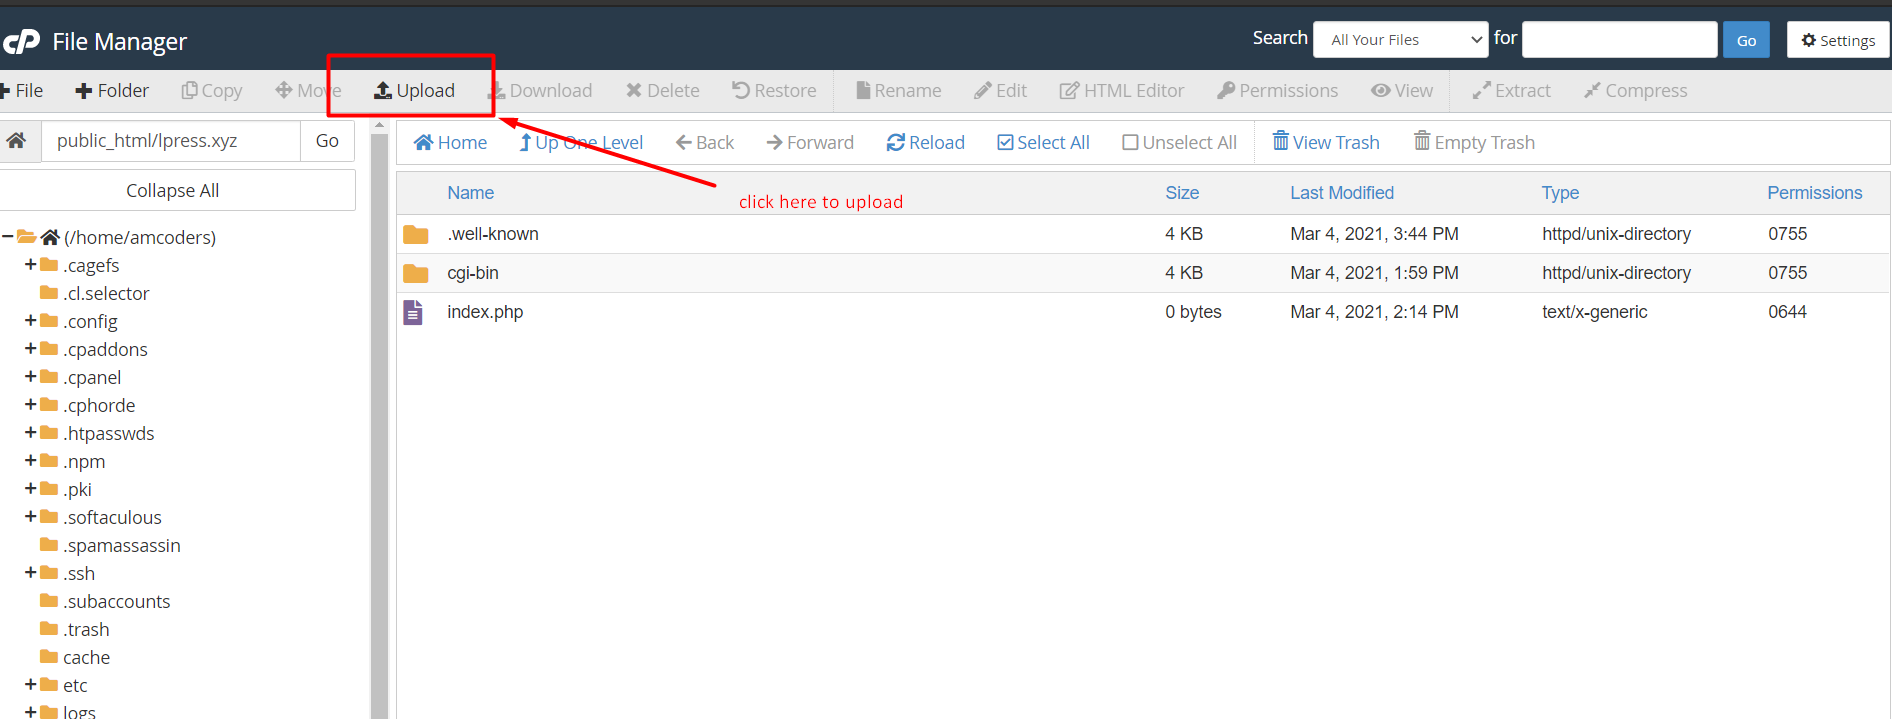Click the search text input field
Screen dimensions: 1892x719
[1618, 40]
